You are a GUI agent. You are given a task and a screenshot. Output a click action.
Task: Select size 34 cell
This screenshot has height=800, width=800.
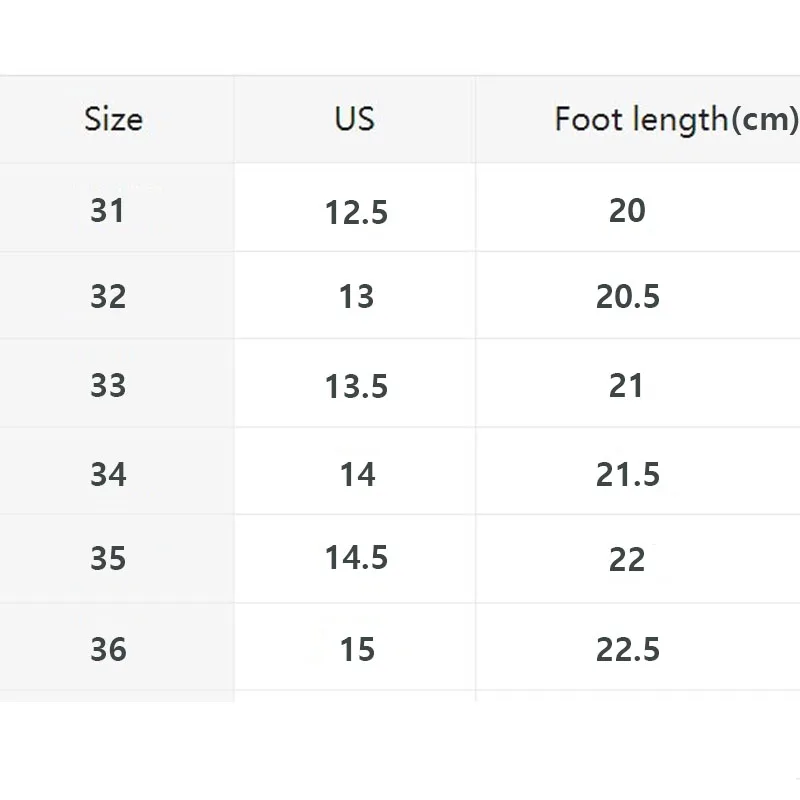pyautogui.click(x=108, y=473)
